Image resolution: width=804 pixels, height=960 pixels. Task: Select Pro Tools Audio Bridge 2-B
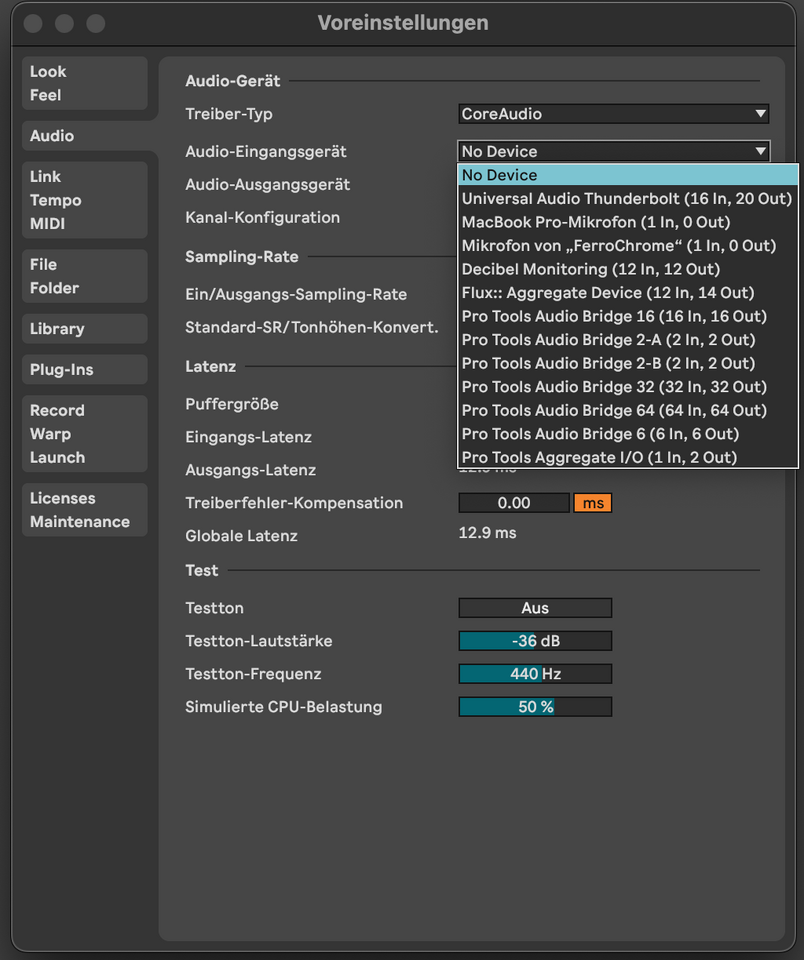(628, 364)
